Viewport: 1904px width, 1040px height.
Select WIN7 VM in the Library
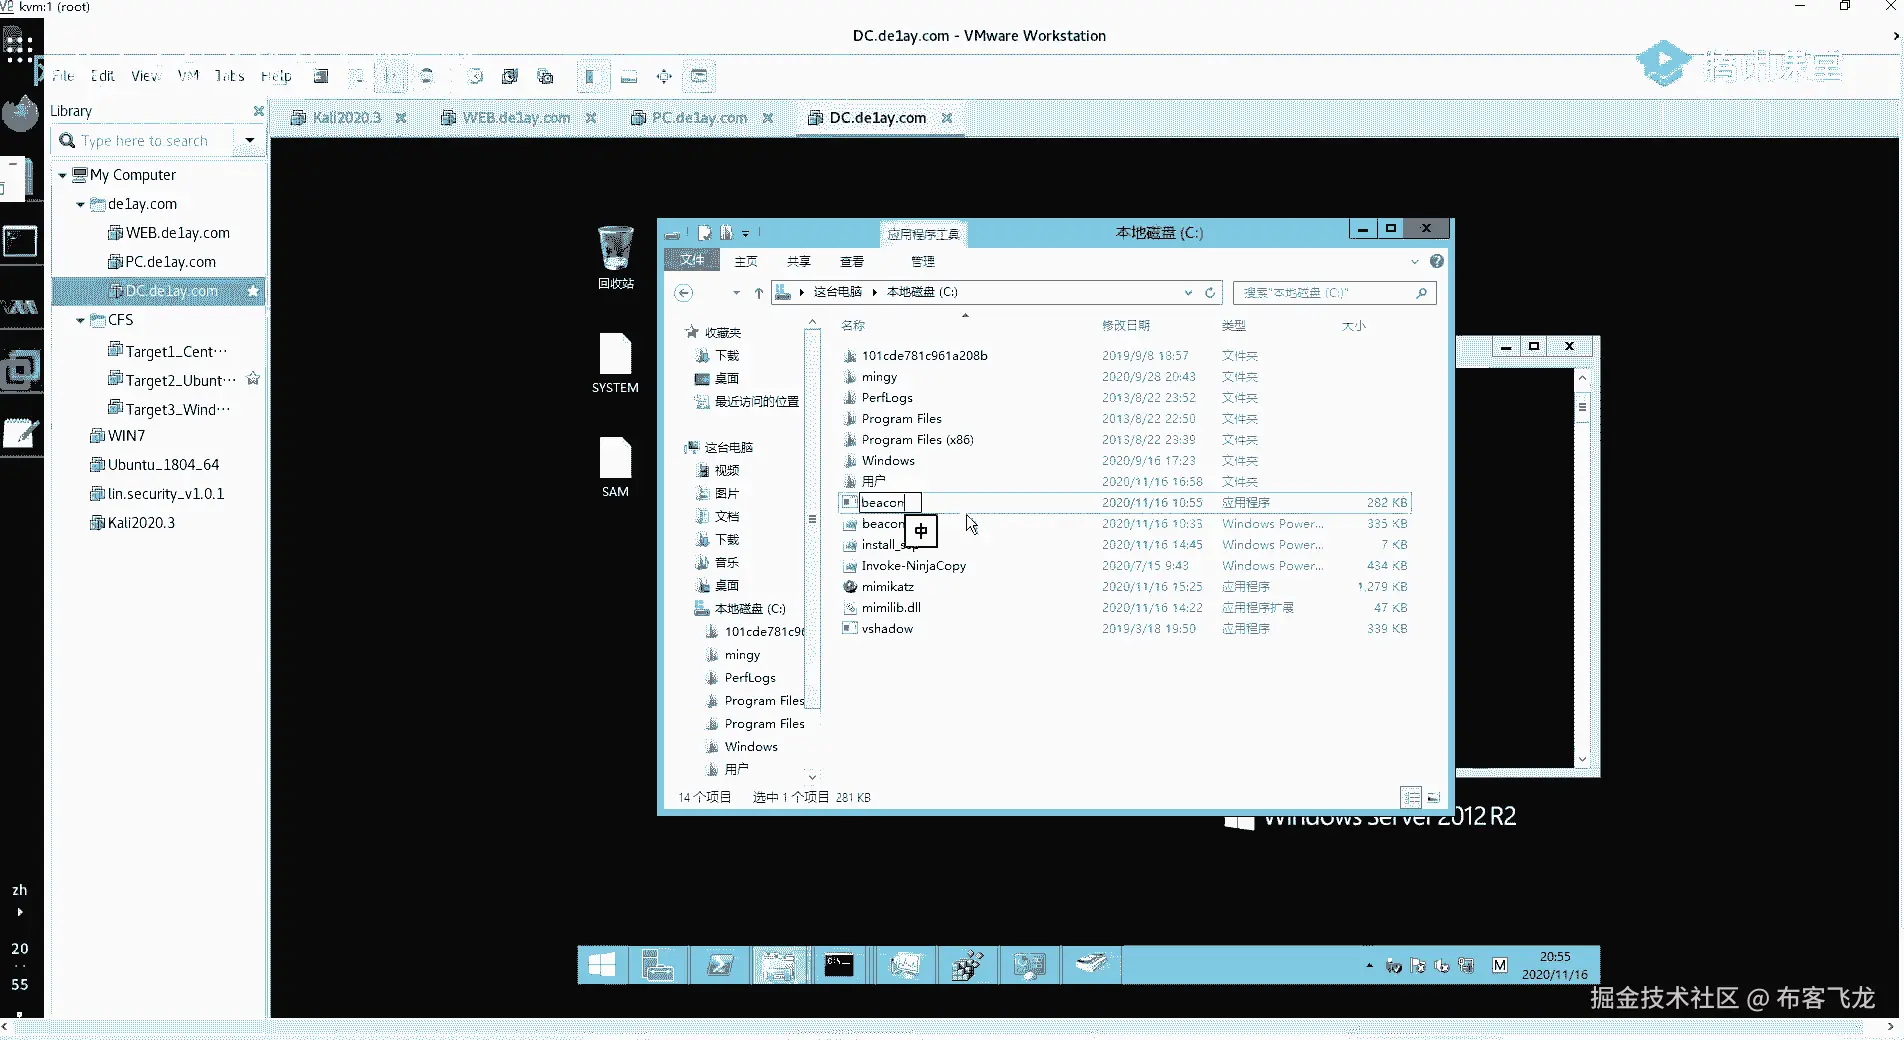(x=117, y=436)
